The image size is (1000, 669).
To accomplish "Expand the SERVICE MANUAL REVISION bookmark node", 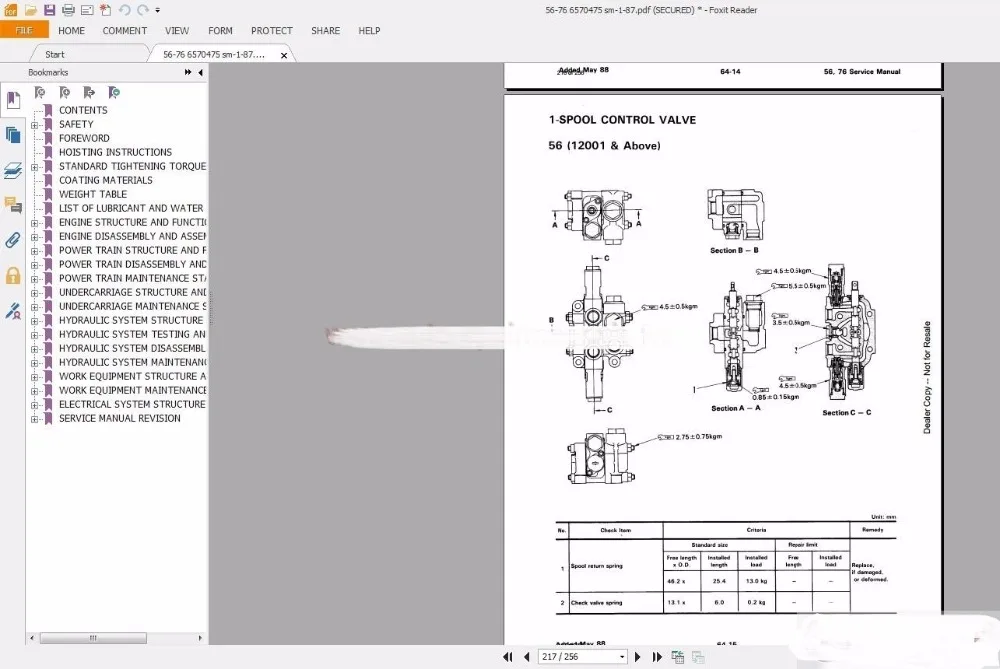I will click(34, 419).
